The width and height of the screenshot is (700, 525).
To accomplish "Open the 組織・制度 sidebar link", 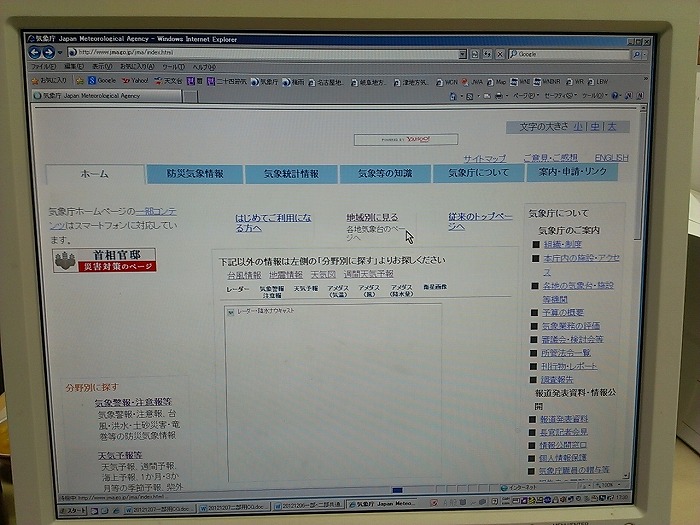I will click(563, 245).
